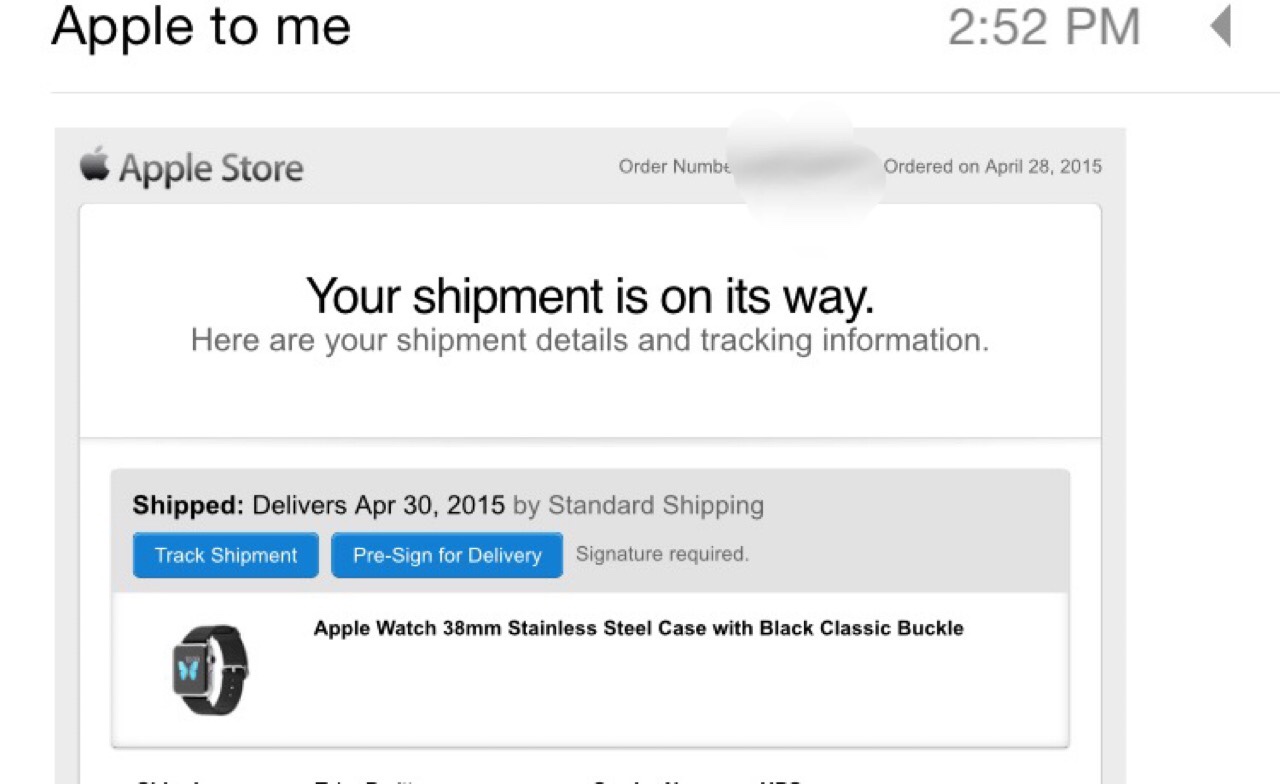Click the Track Shipment button
The width and height of the screenshot is (1280, 784).
[x=226, y=555]
